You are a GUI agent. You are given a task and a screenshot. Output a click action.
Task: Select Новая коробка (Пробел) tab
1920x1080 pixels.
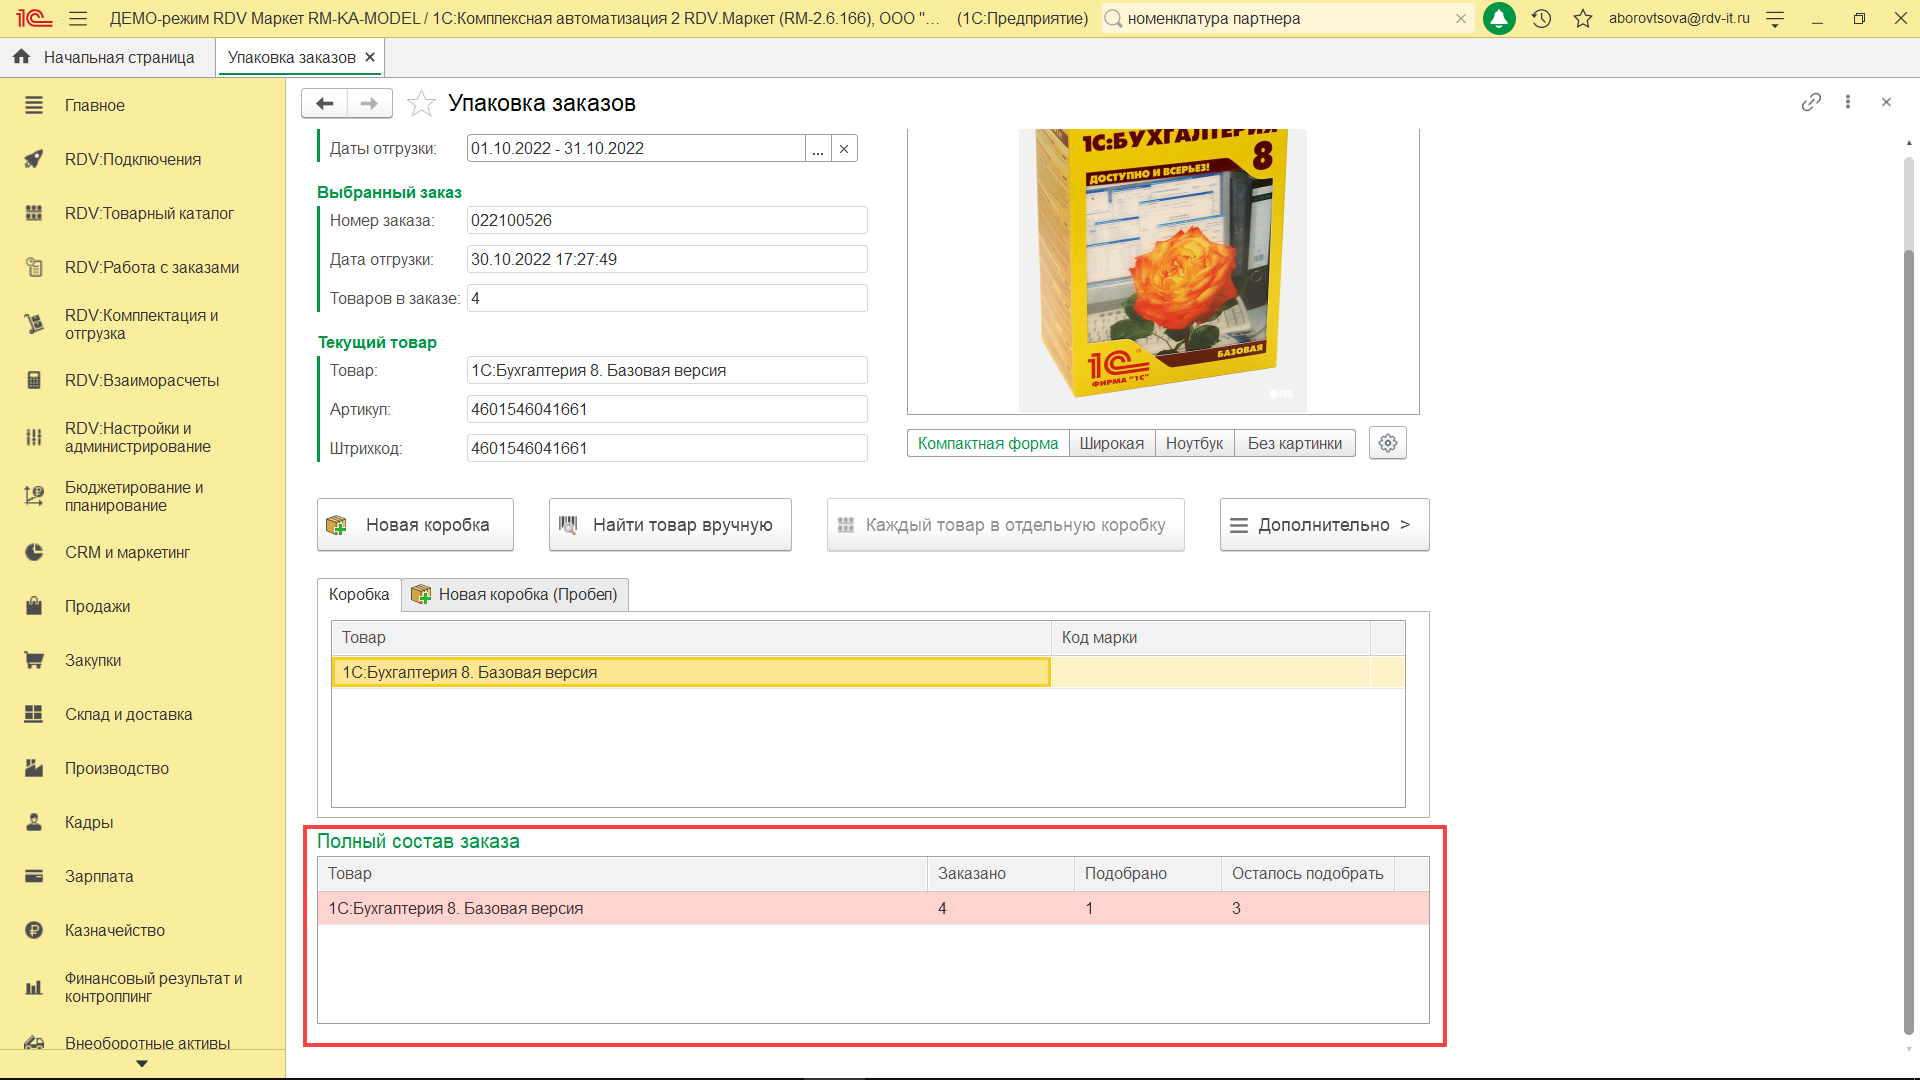click(x=516, y=594)
